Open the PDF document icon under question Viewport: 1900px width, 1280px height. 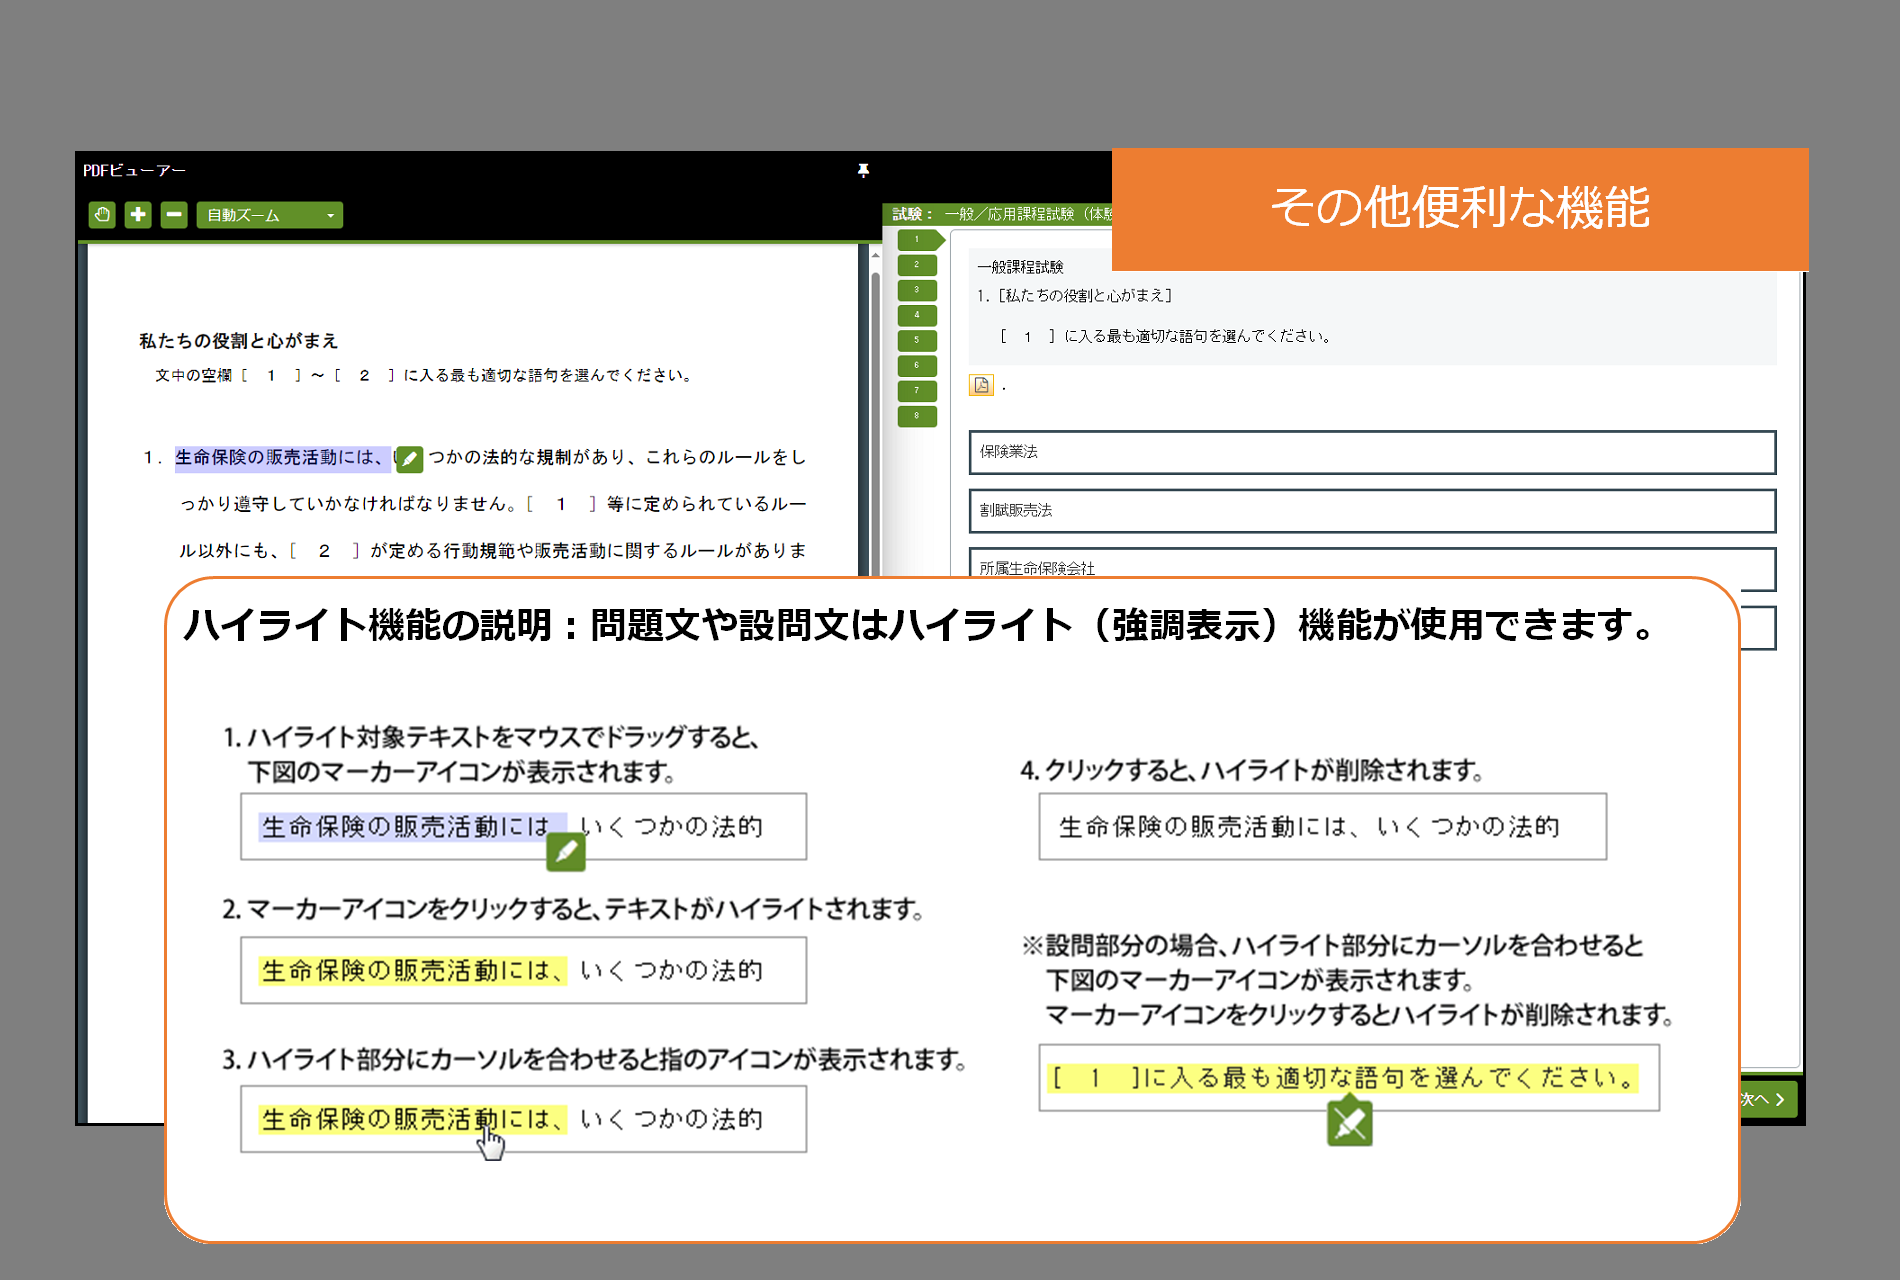981,385
